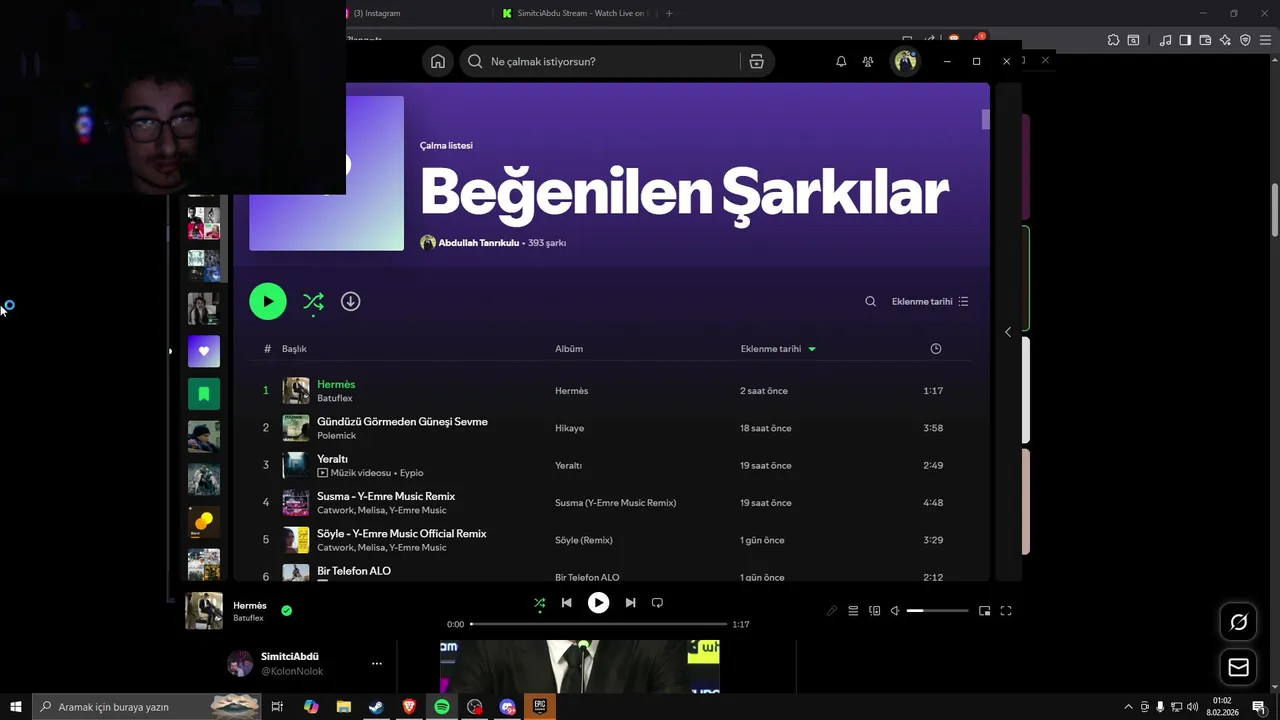Open now playing Hermès cover art
The height and width of the screenshot is (720, 1280).
pos(204,611)
